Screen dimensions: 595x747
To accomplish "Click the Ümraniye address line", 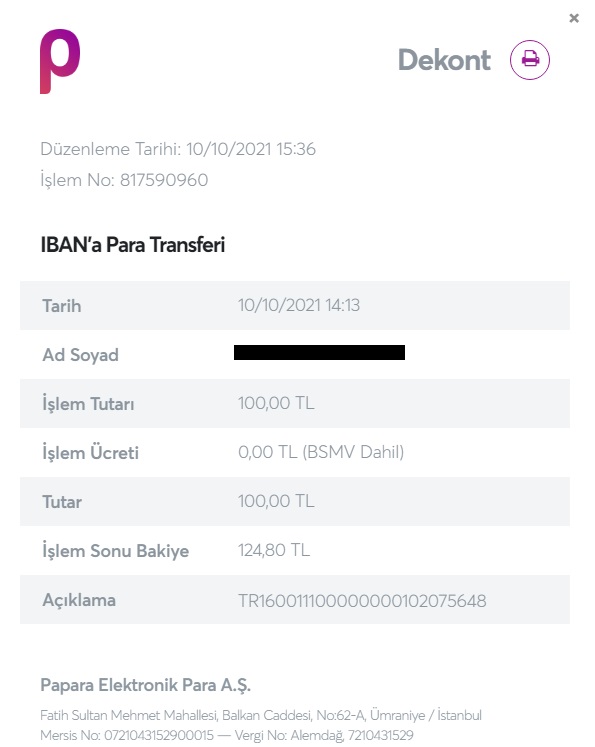I will 261,715.
